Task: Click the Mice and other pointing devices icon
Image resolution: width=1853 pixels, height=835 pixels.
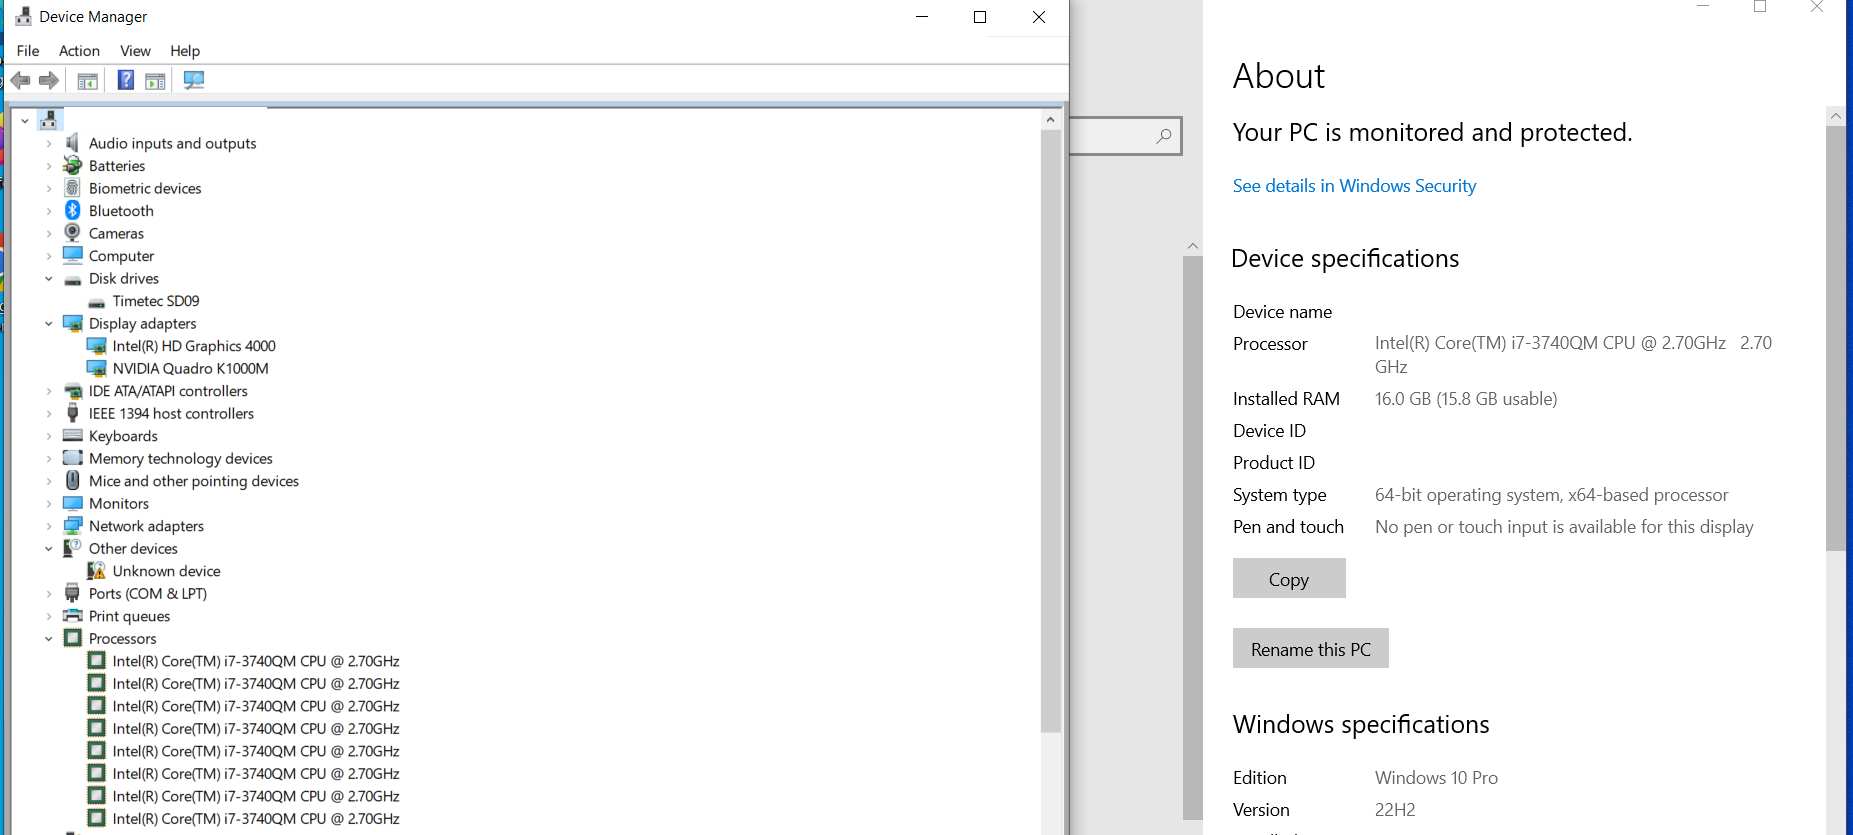Action: [72, 480]
